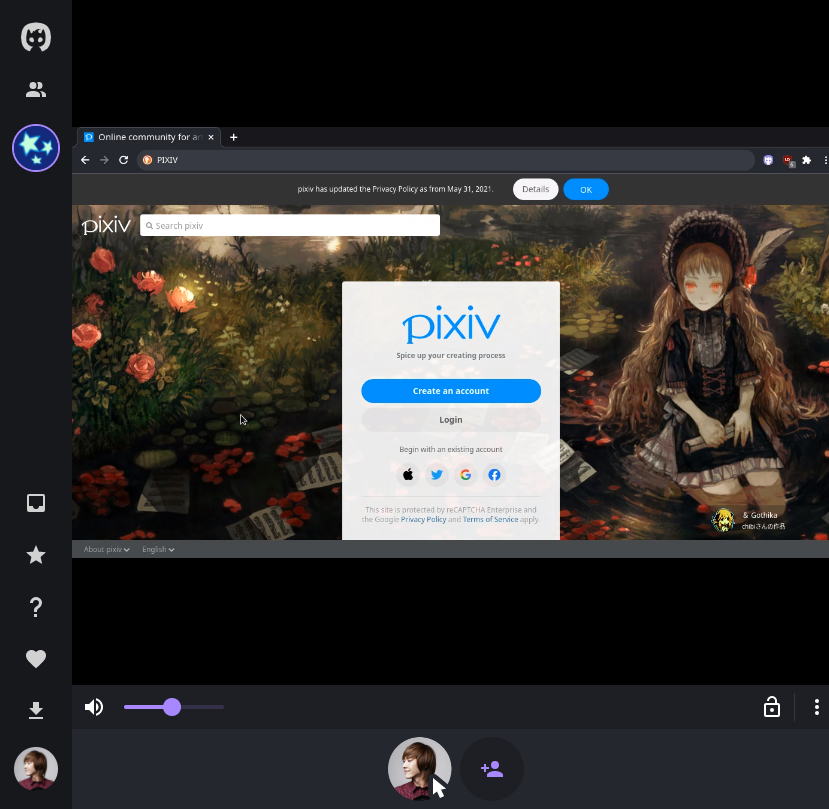
Task: Open the friends list icon
Action: [x=36, y=89]
